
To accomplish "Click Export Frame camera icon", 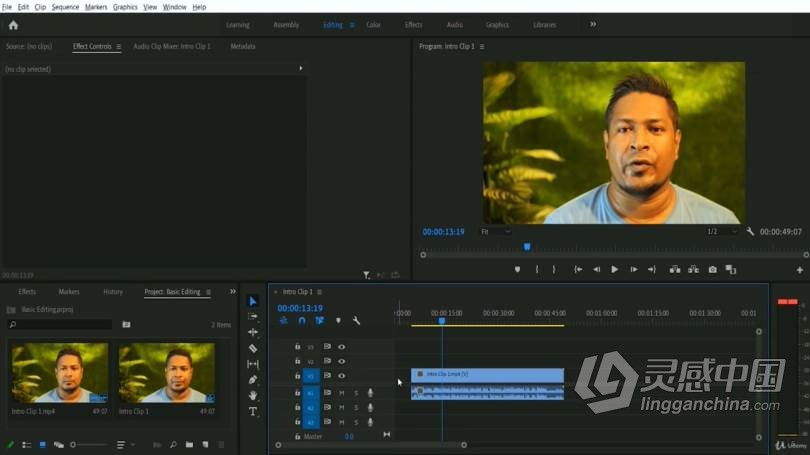I will point(712,270).
